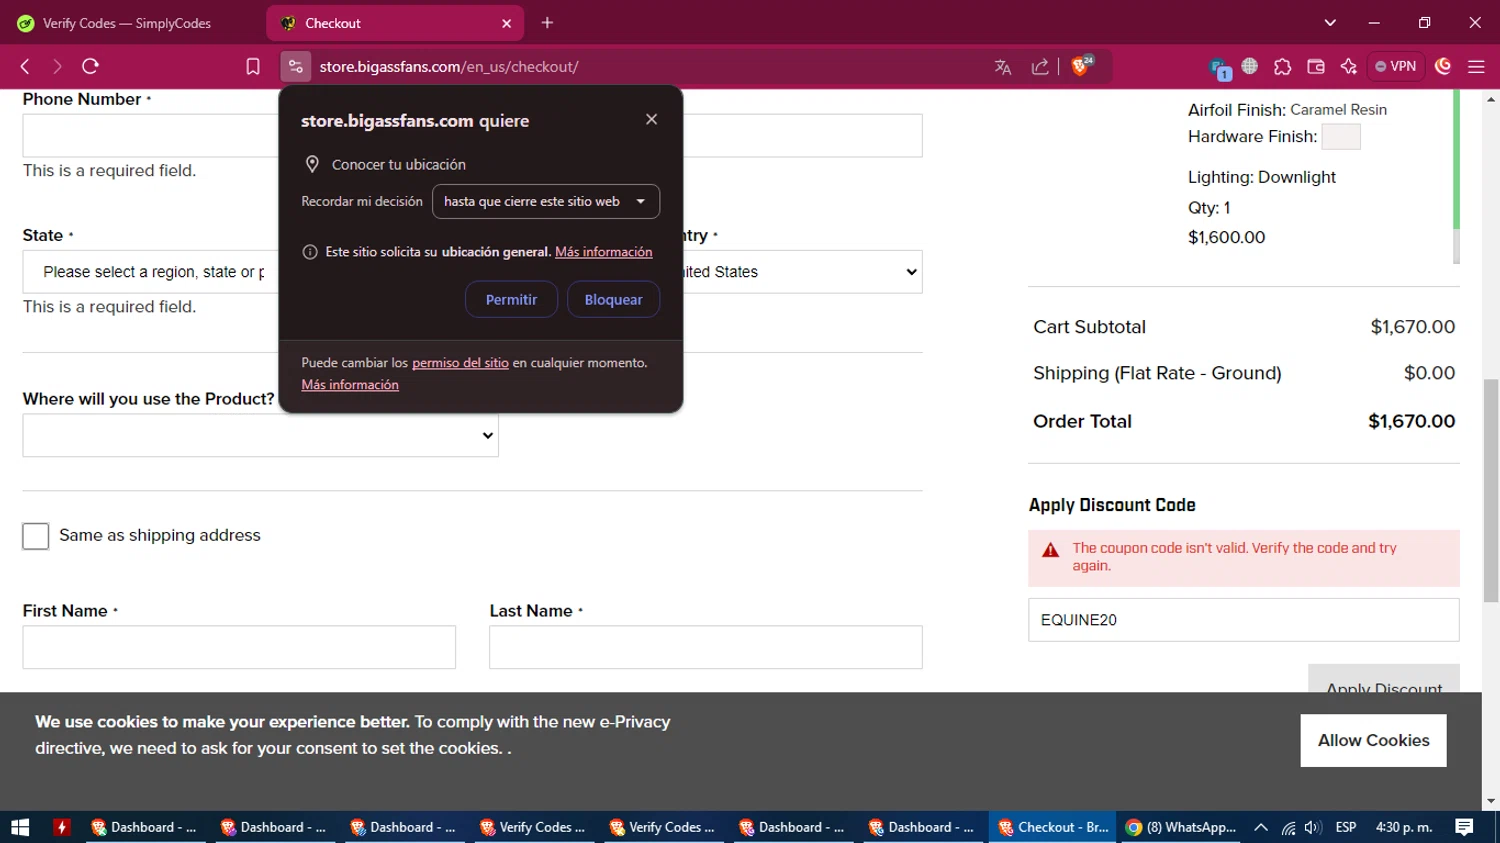Click the share page icon

(x=1040, y=67)
